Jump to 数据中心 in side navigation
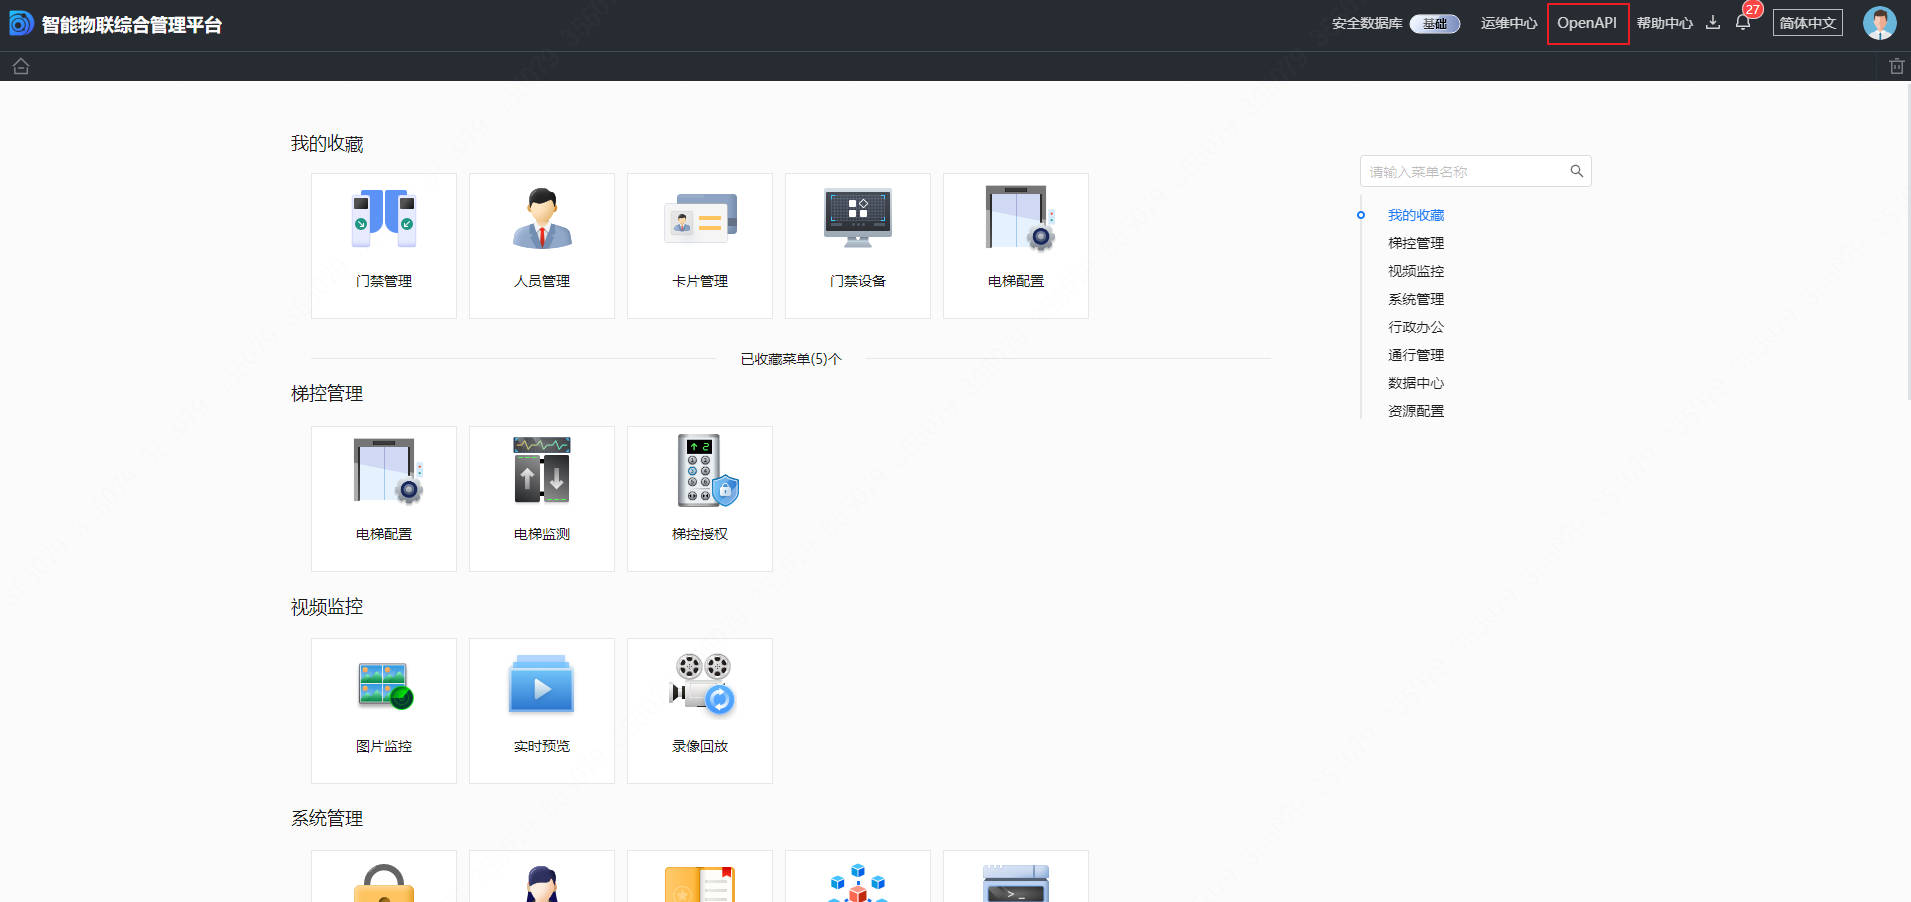 click(1415, 383)
